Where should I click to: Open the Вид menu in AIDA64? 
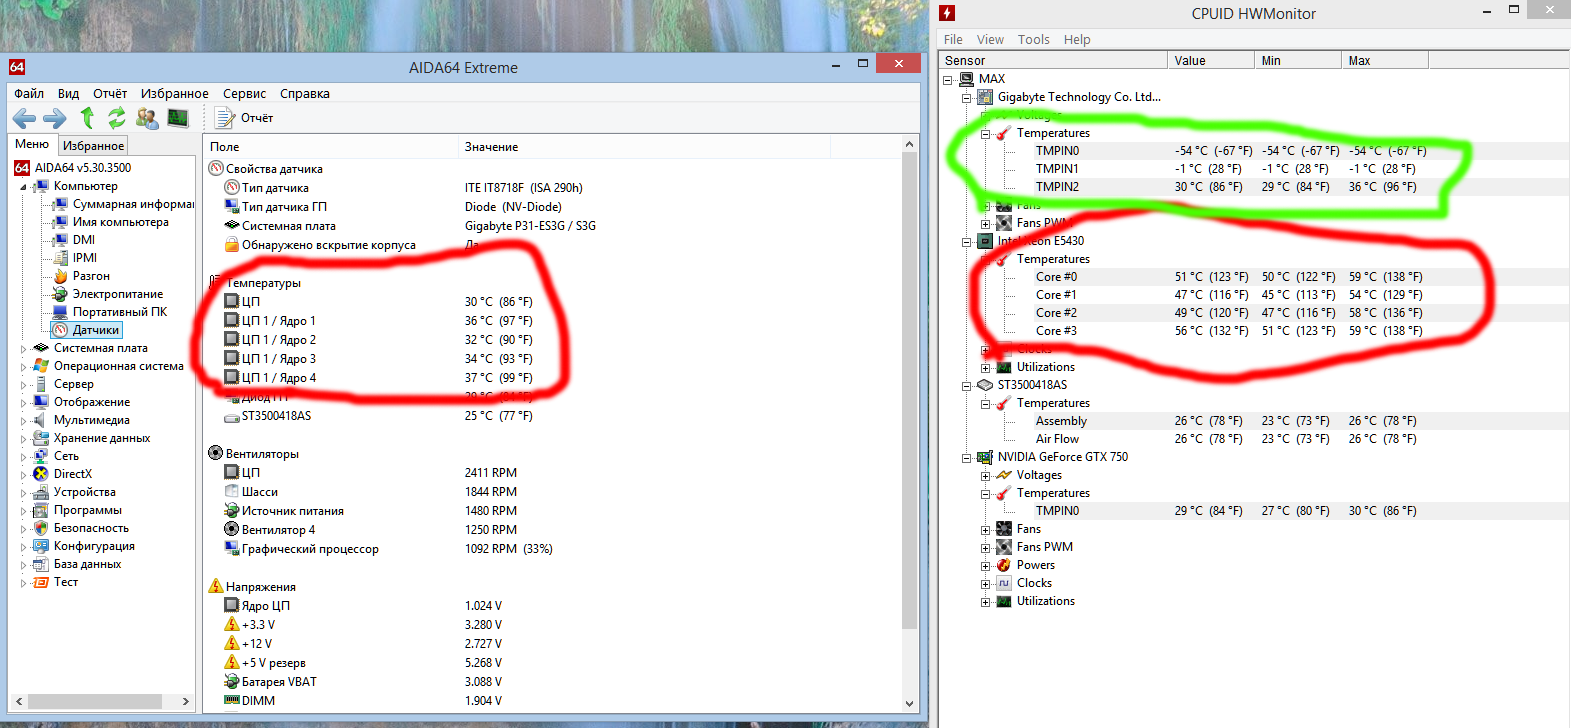[x=68, y=93]
